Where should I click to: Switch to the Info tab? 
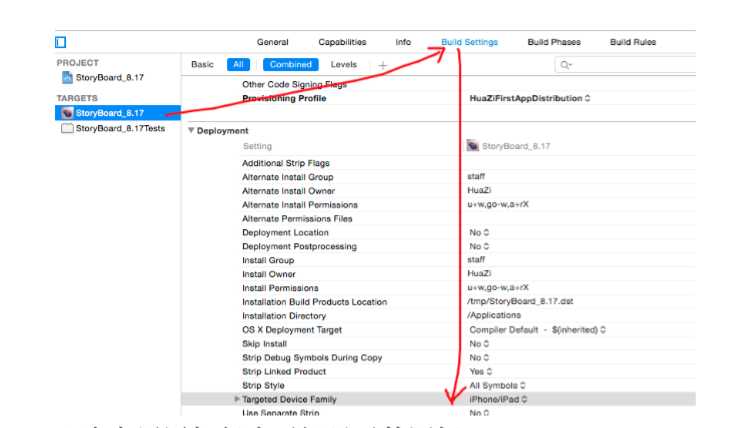coord(403,42)
